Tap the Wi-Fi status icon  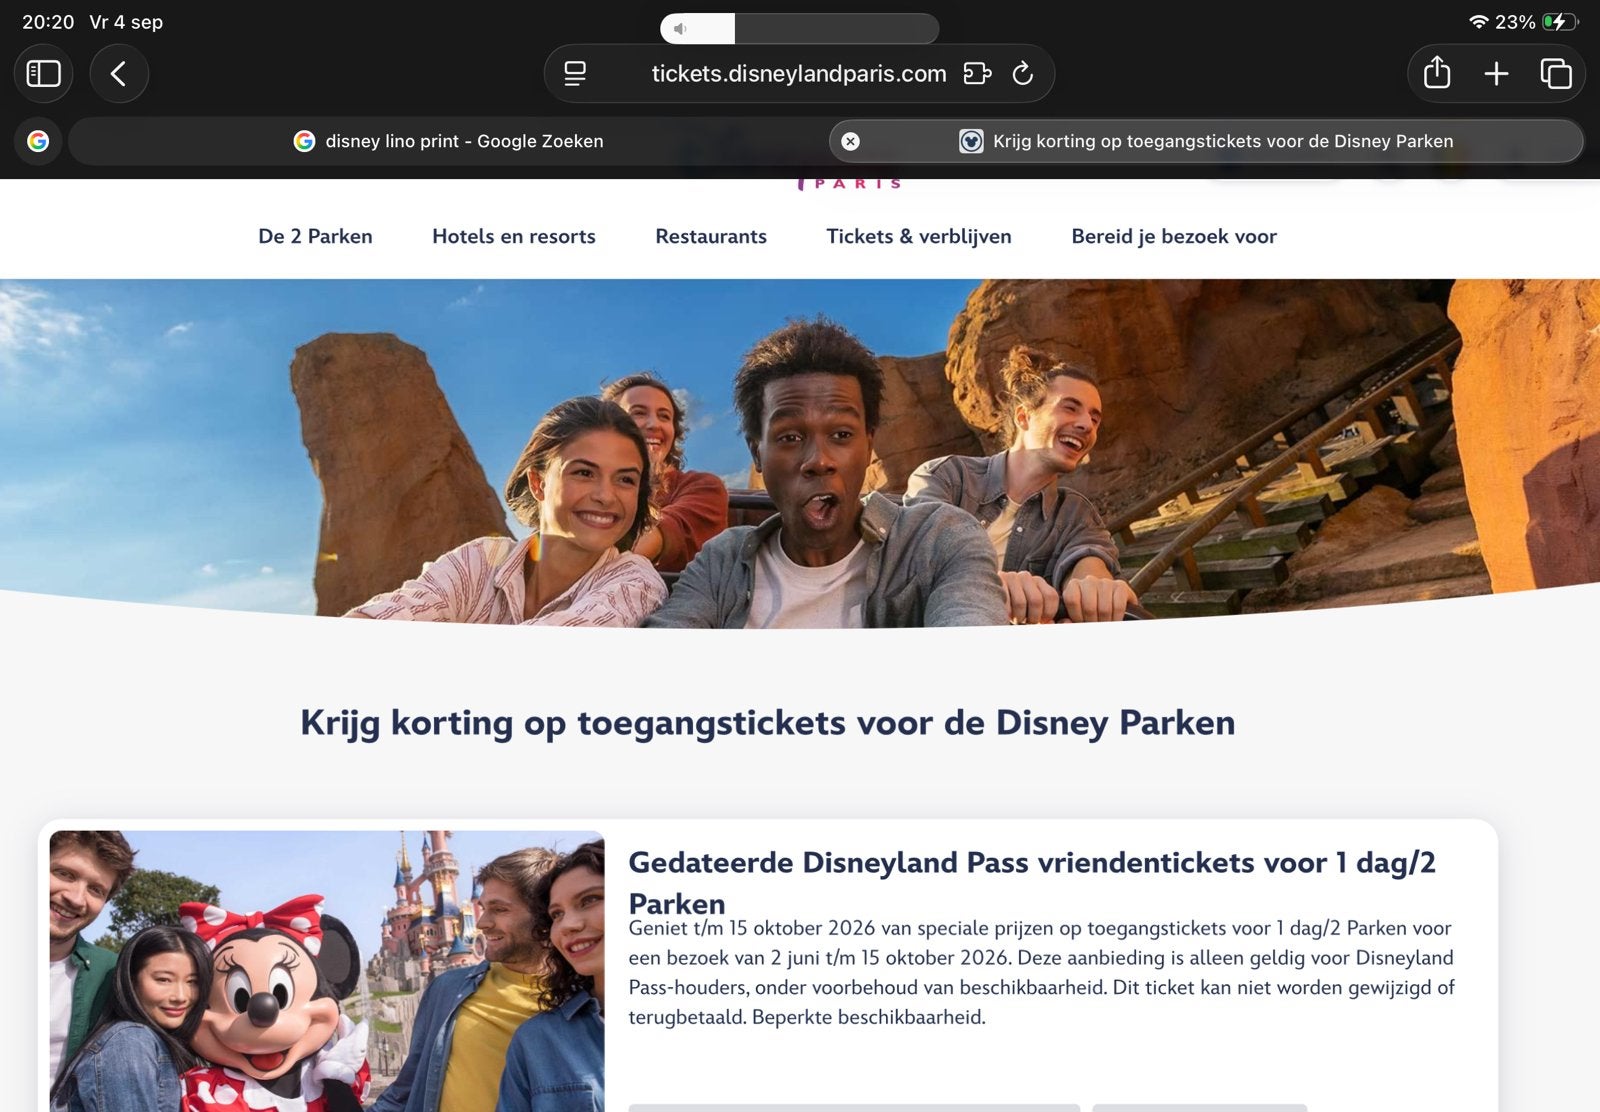[x=1478, y=22]
